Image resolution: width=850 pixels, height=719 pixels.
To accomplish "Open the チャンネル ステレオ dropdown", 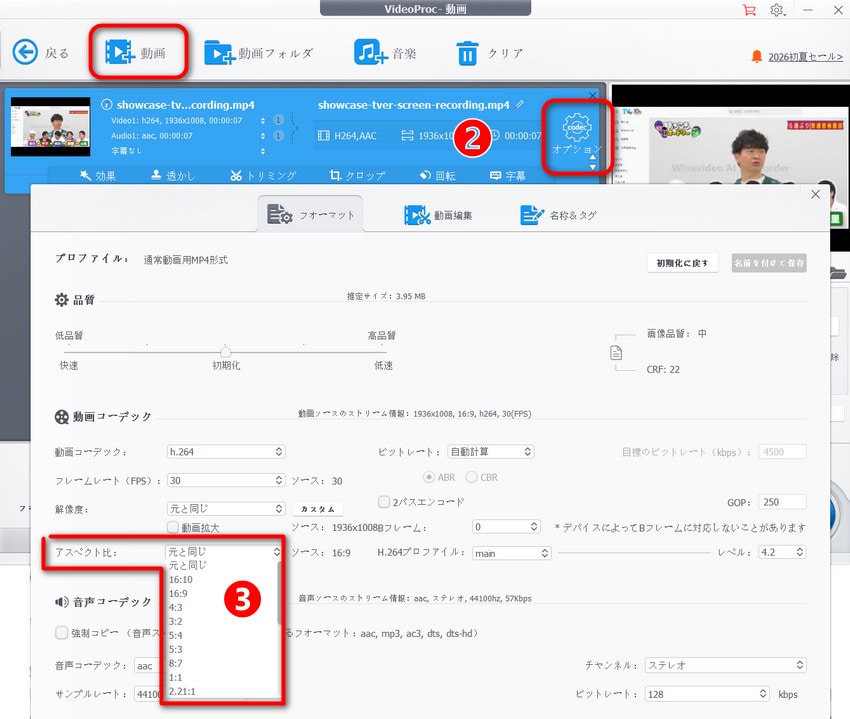I will (725, 665).
